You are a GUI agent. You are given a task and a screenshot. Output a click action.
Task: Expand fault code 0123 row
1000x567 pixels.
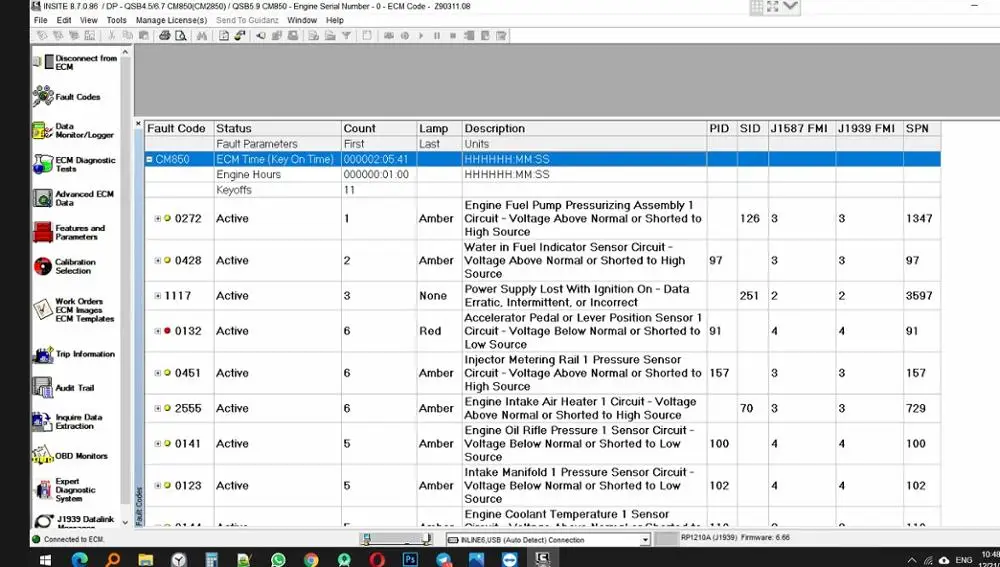(158, 485)
